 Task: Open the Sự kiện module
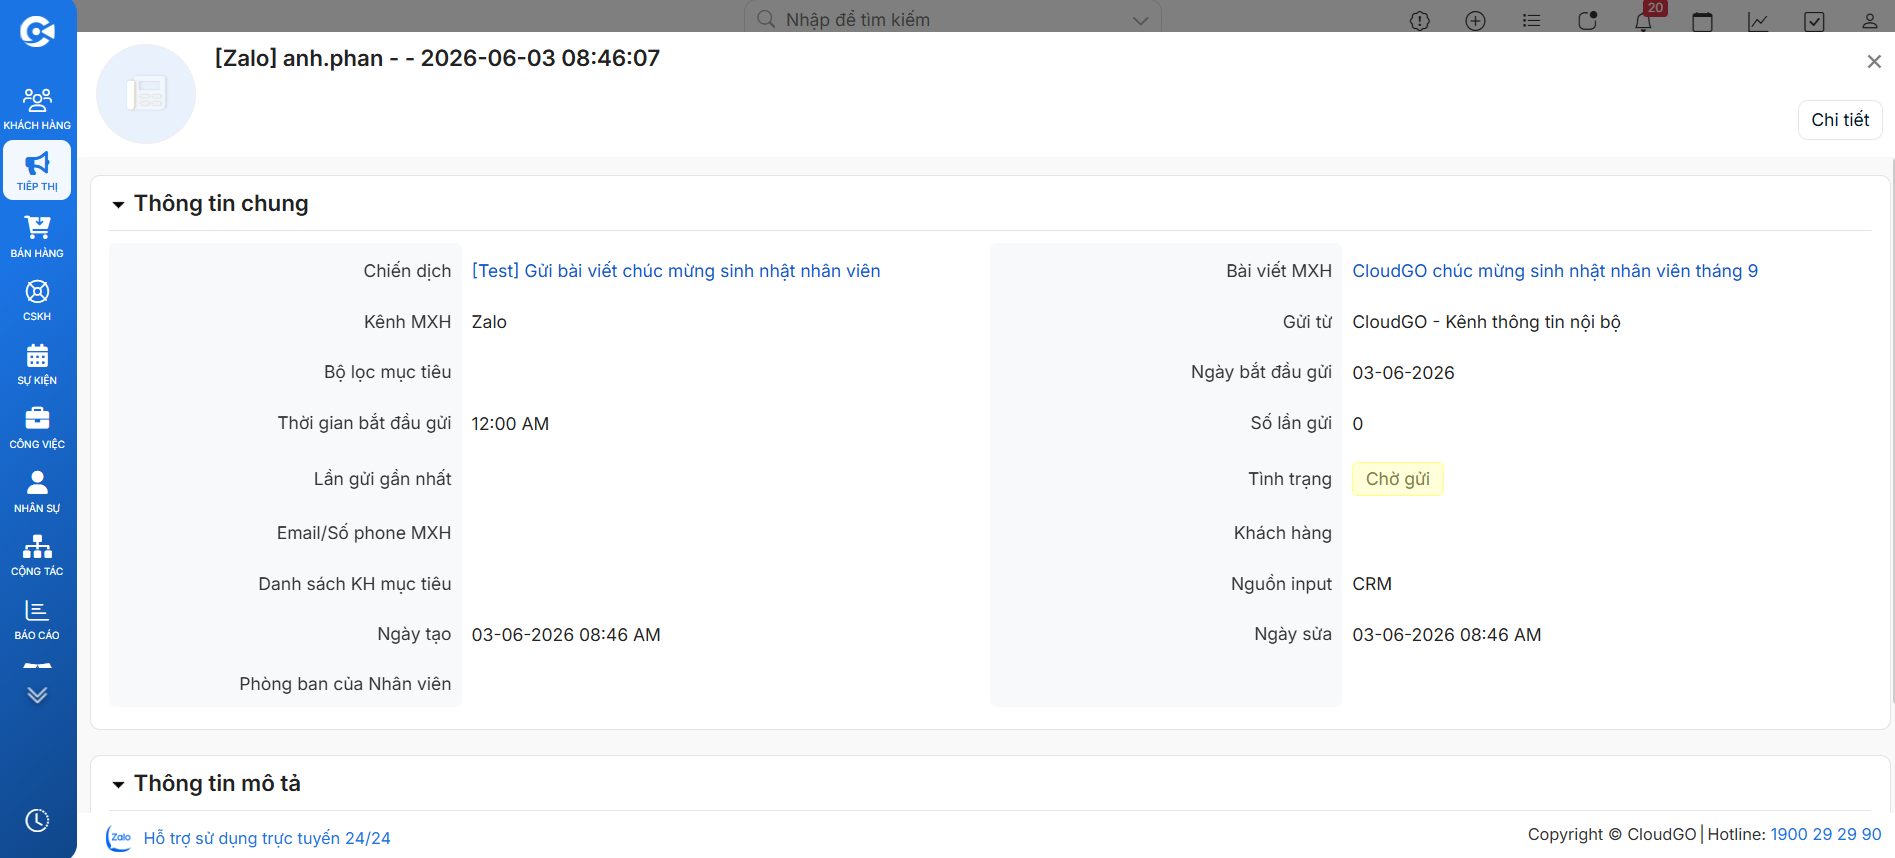[37, 364]
